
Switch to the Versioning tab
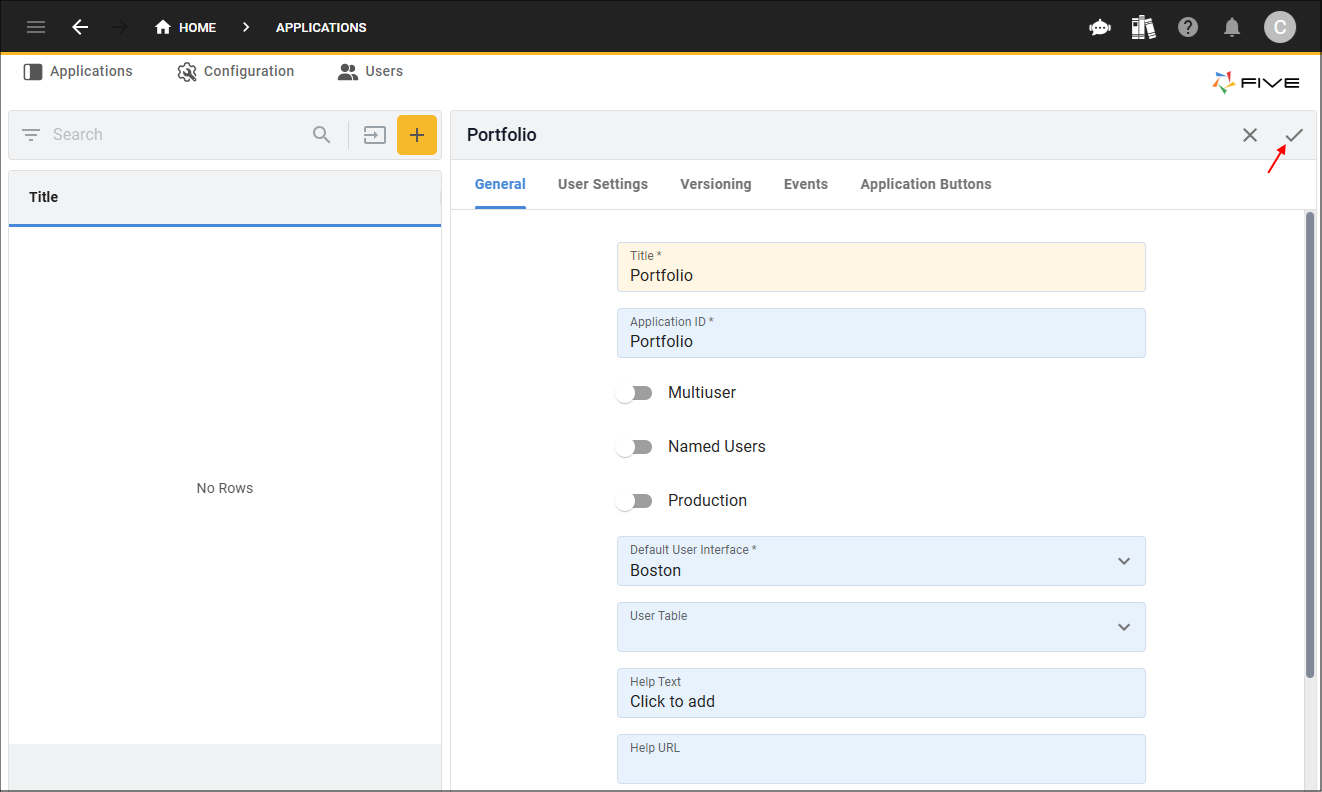click(716, 184)
